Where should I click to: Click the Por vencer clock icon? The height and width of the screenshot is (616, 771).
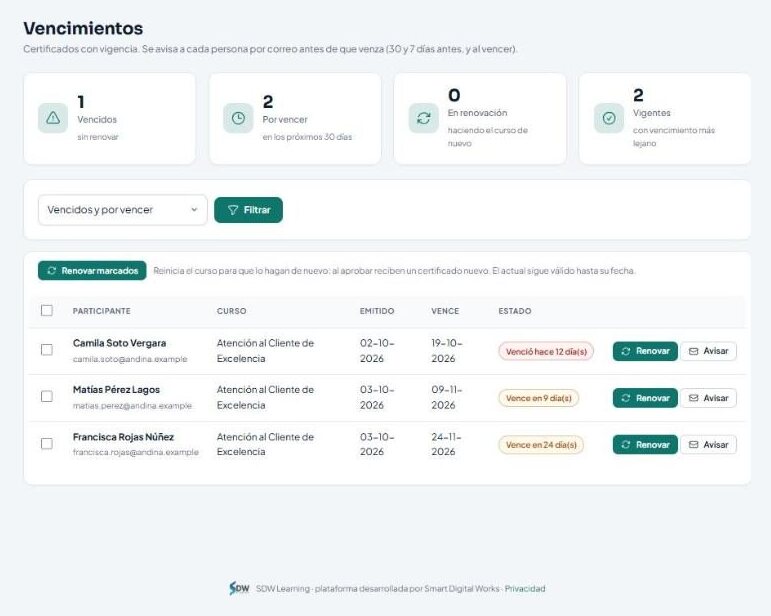coord(238,118)
